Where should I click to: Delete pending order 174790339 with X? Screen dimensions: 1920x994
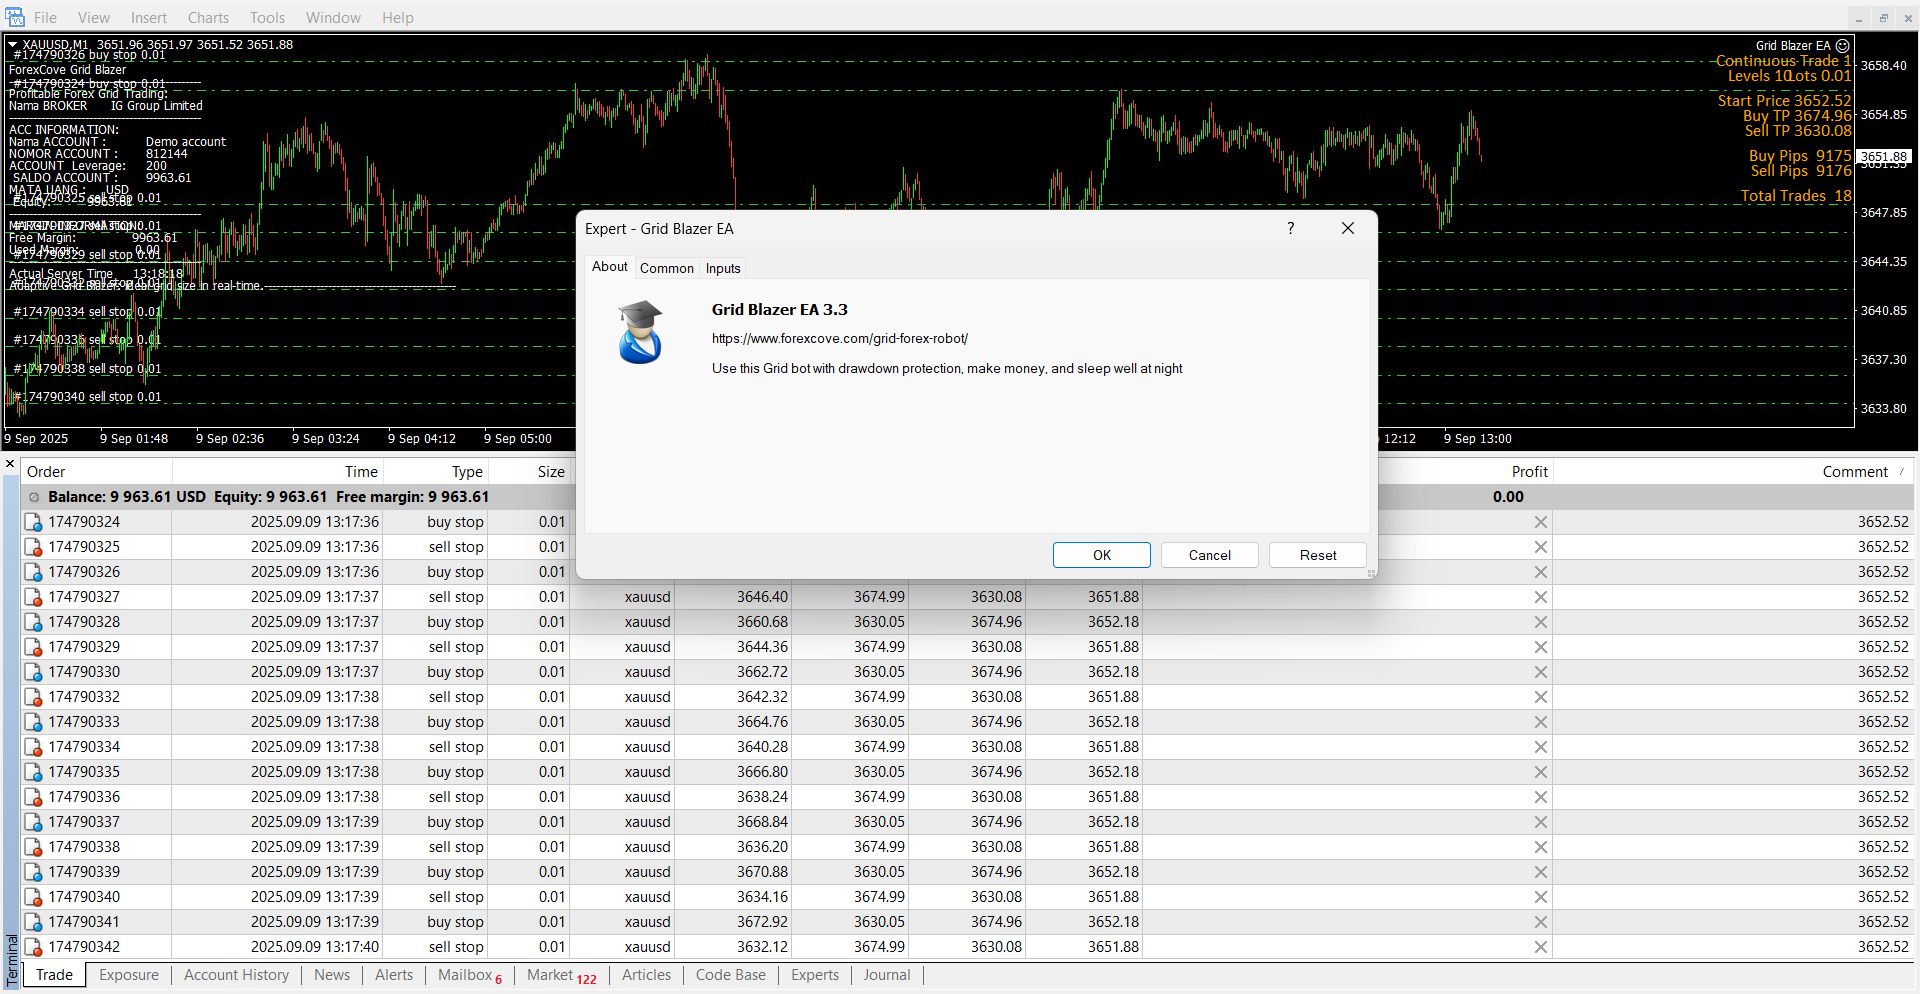point(1541,872)
